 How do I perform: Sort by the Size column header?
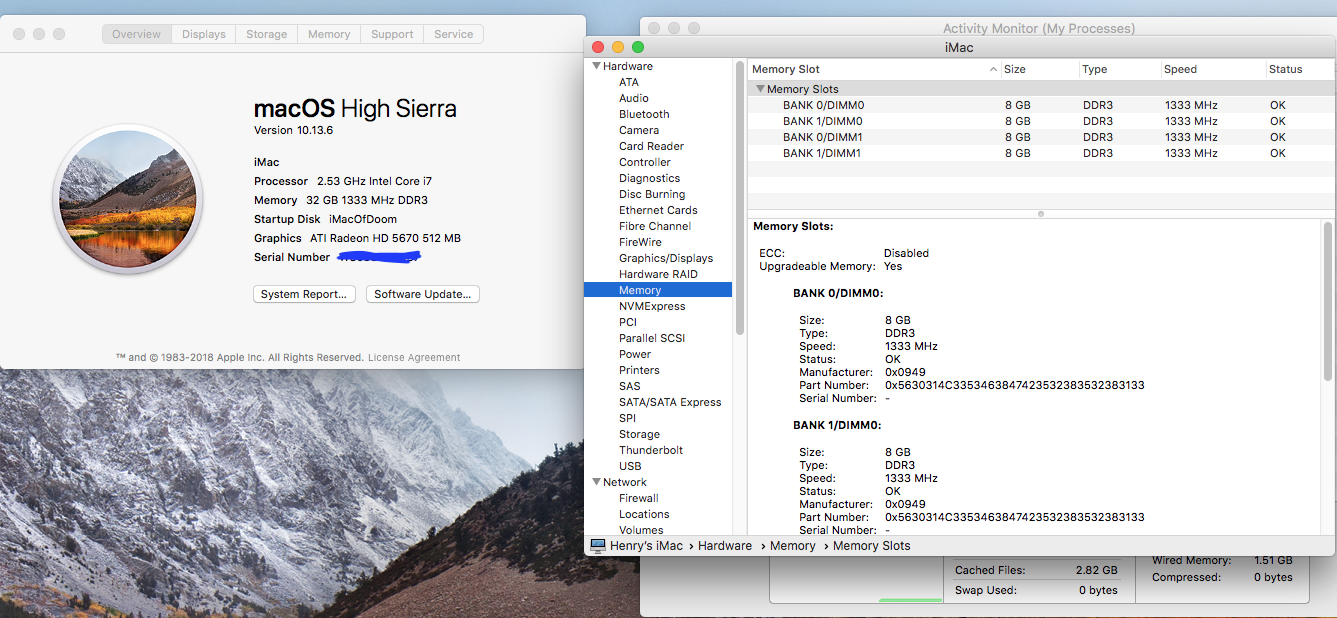point(1039,69)
